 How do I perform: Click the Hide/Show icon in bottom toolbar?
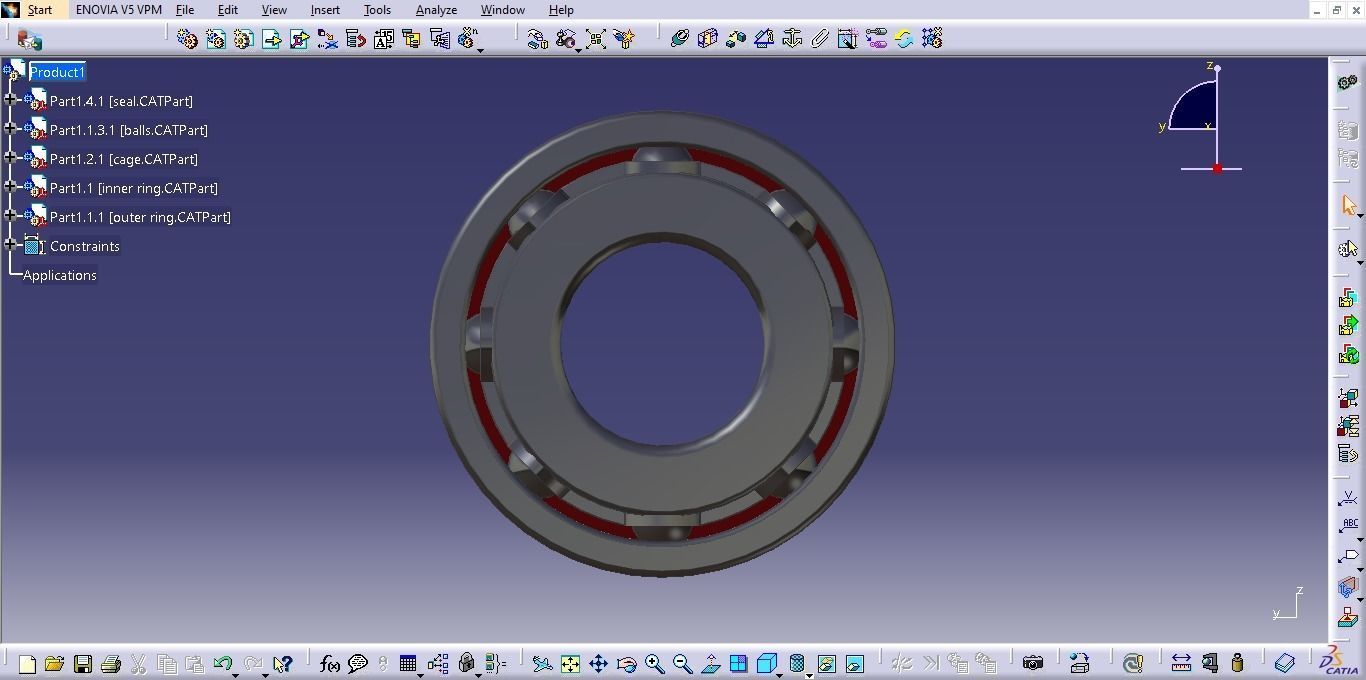click(826, 664)
